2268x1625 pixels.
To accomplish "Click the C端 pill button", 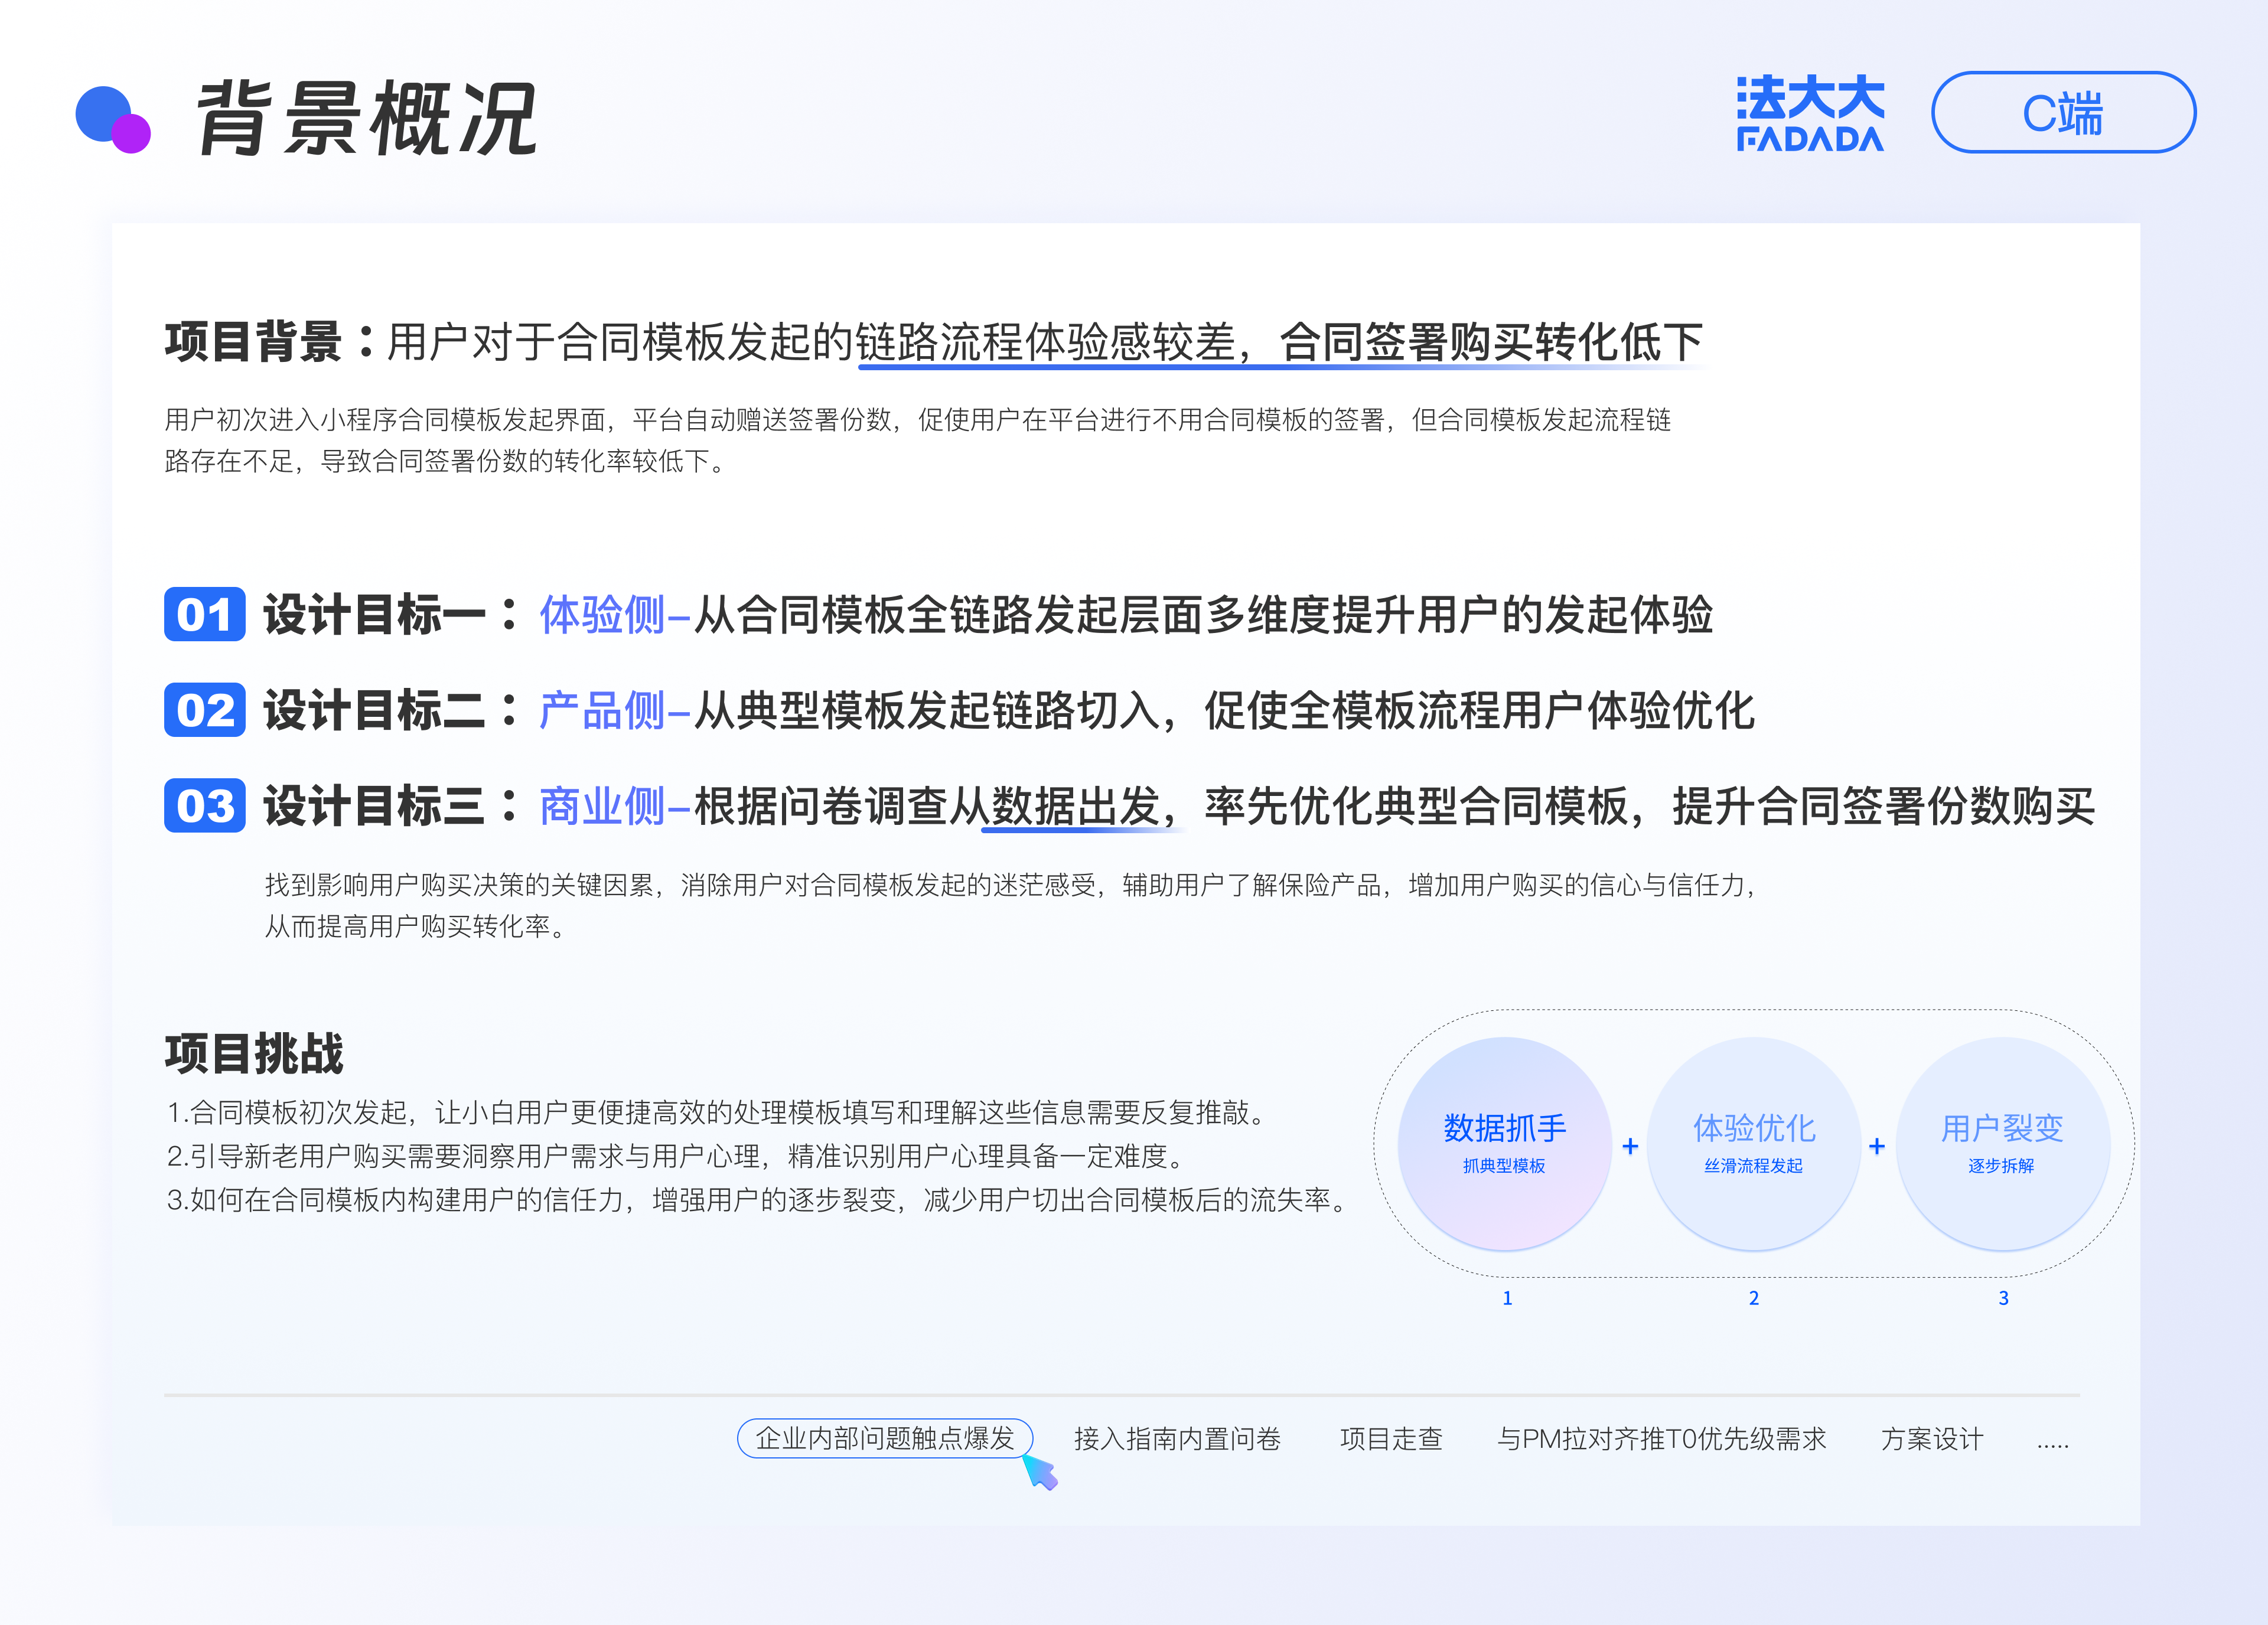I will pyautogui.click(x=2063, y=112).
